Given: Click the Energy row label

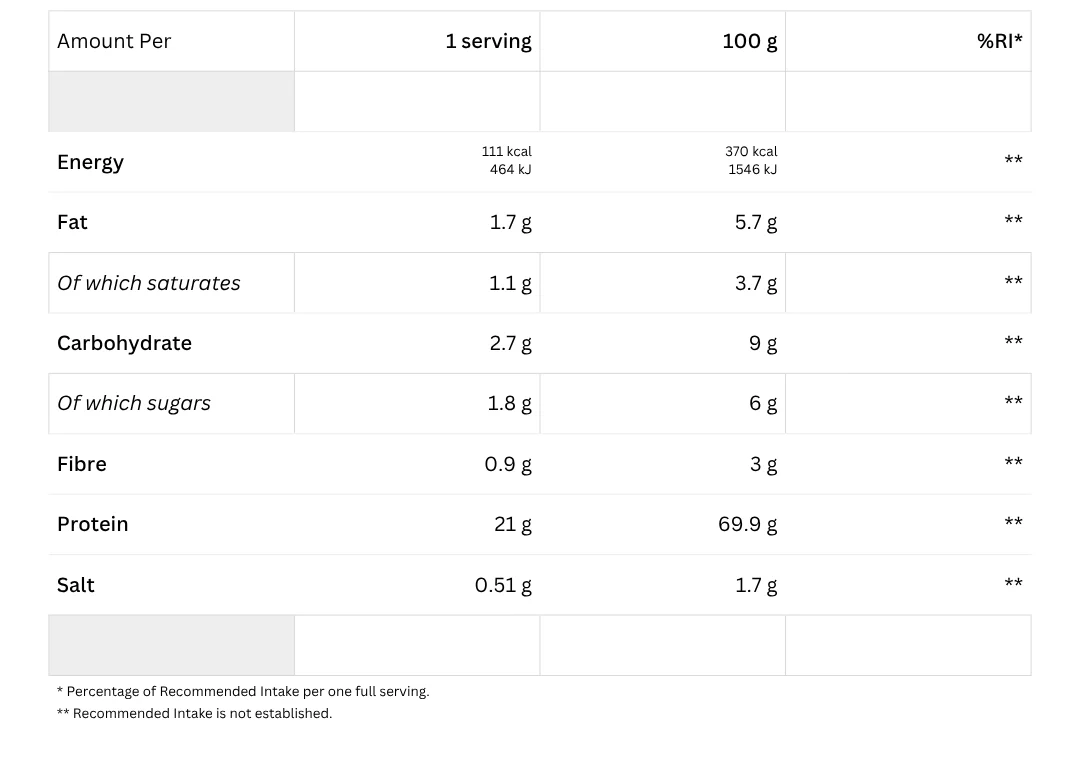Looking at the screenshot, I should point(90,162).
